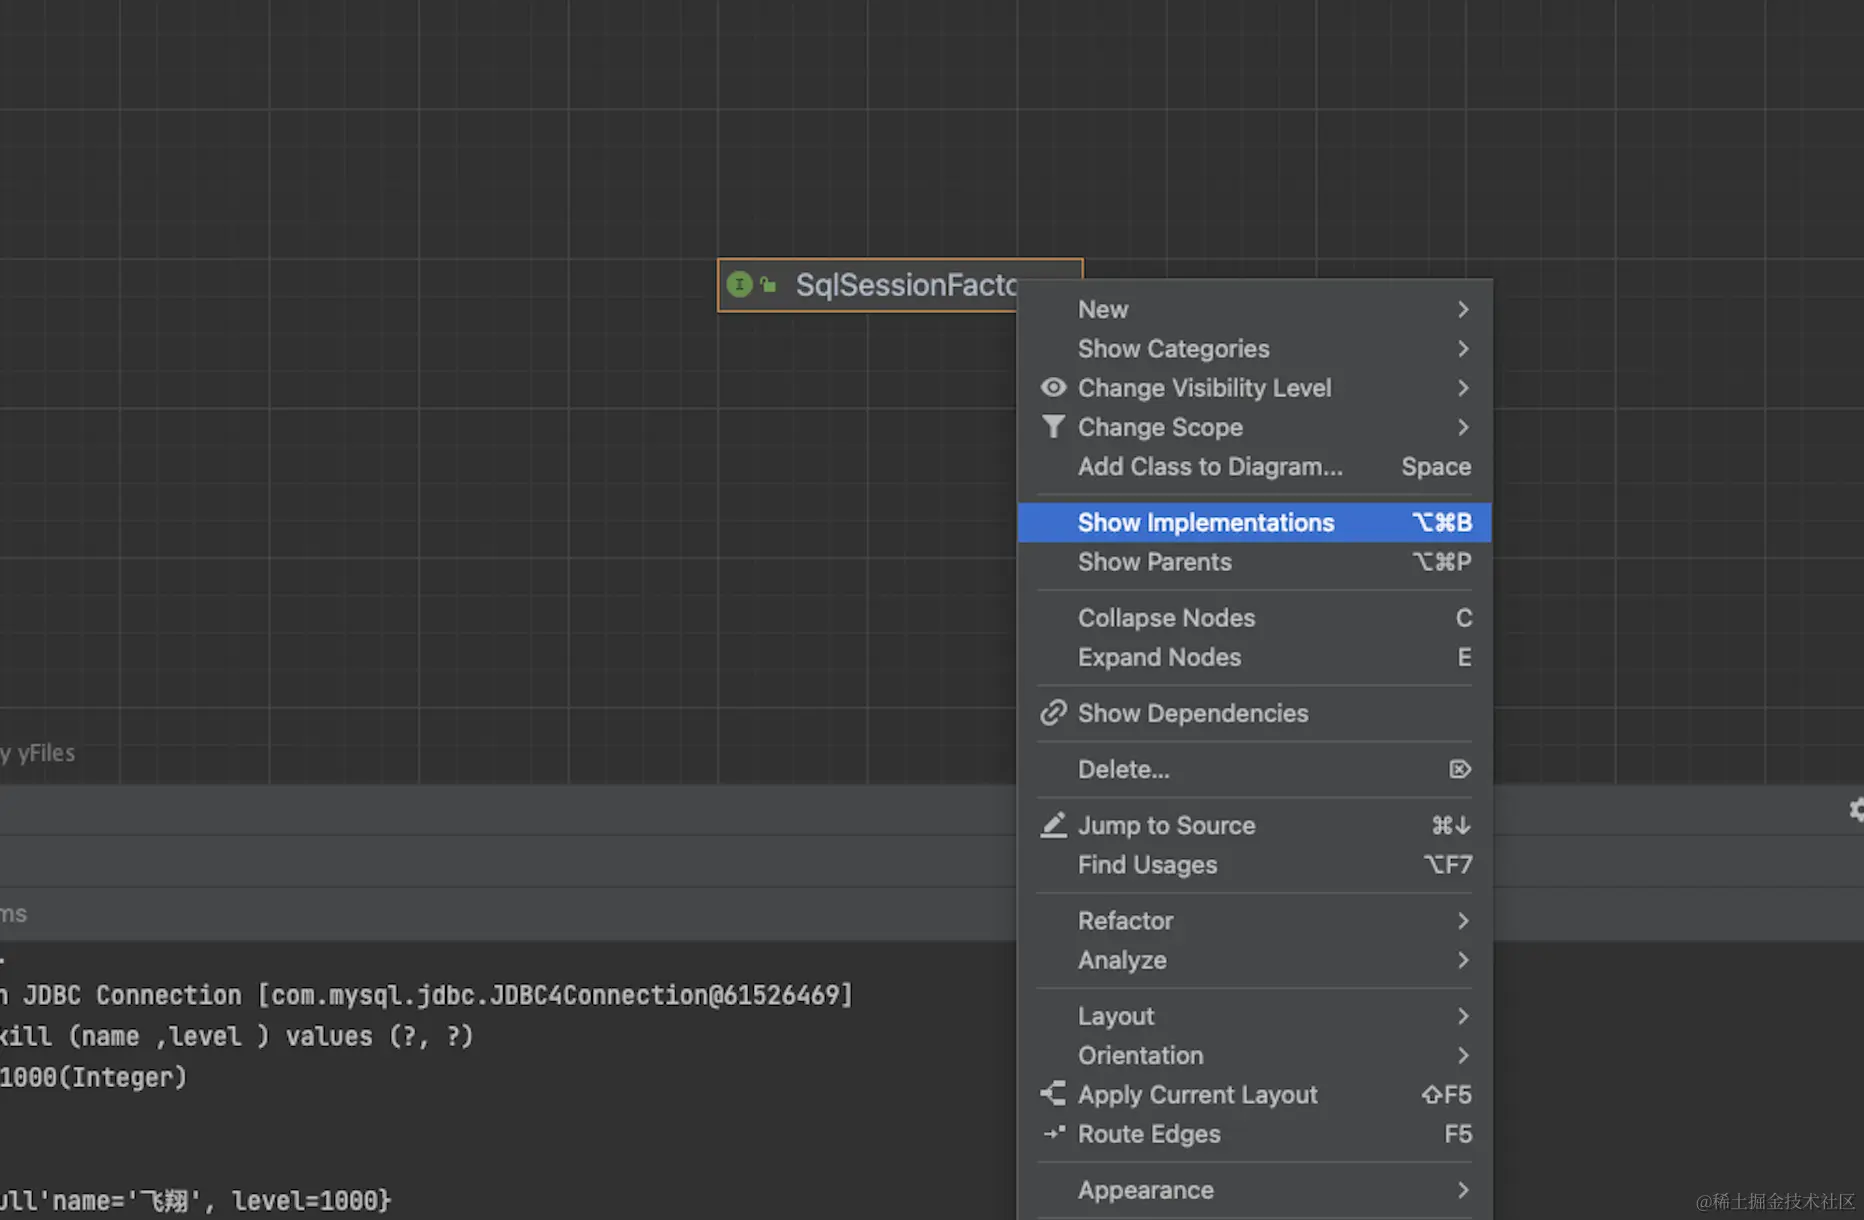Viewport: 1864px width, 1220px height.
Task: Click the funnel icon beside Change Scope
Action: click(1053, 427)
